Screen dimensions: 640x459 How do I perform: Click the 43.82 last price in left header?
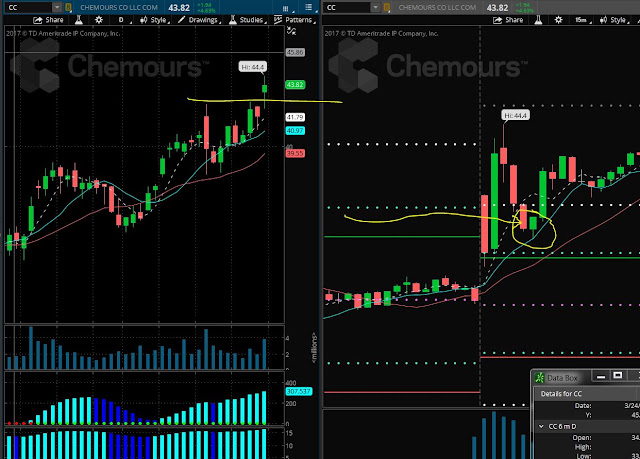point(179,8)
